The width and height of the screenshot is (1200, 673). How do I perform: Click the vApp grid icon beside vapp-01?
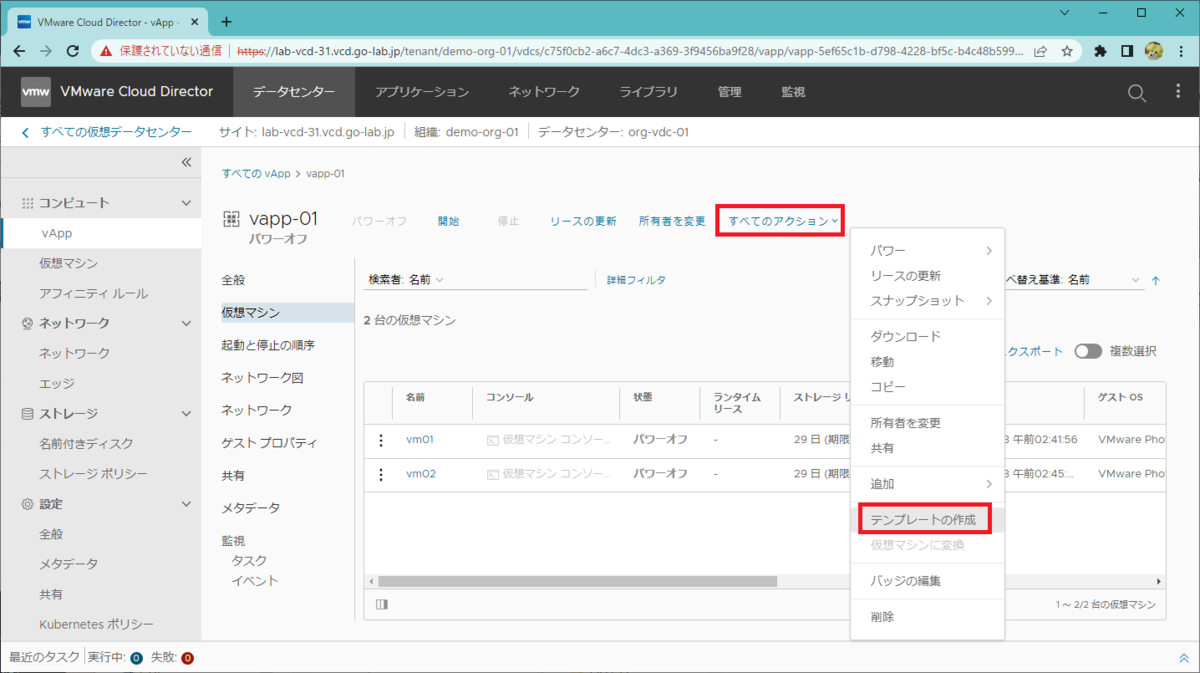tap(231, 219)
